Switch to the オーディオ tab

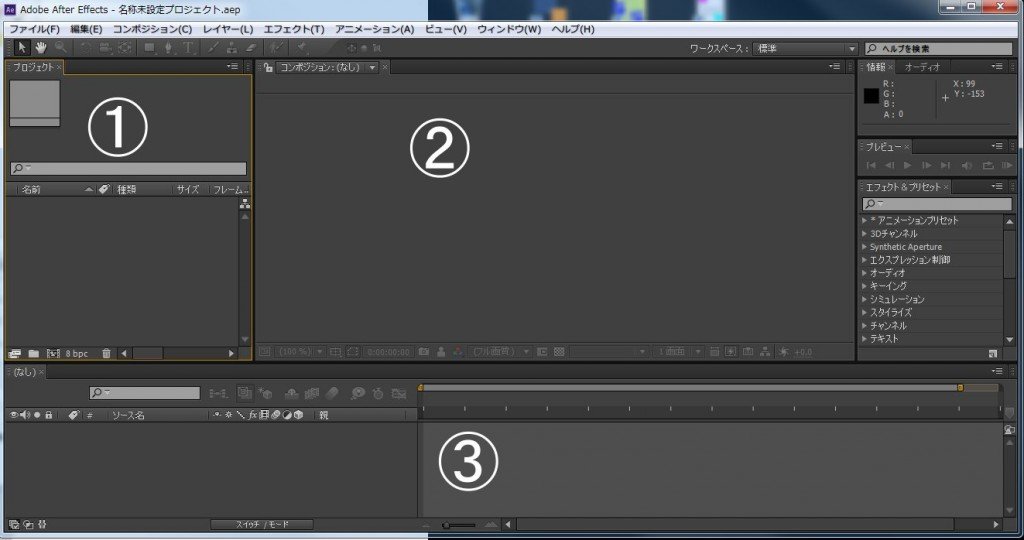click(x=922, y=67)
